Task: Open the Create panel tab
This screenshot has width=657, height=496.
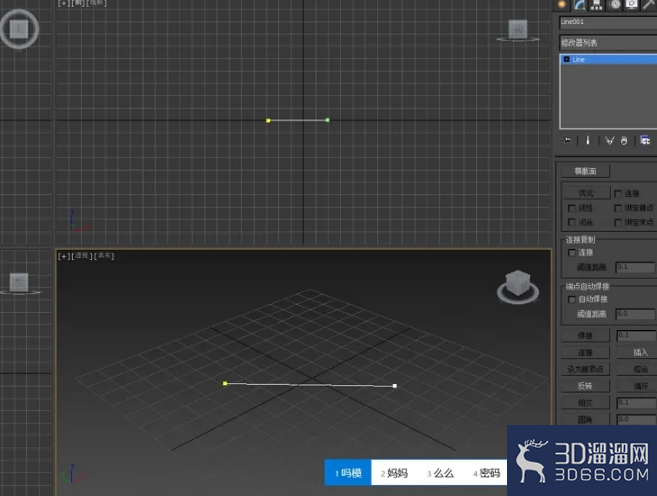Action: pos(562,5)
